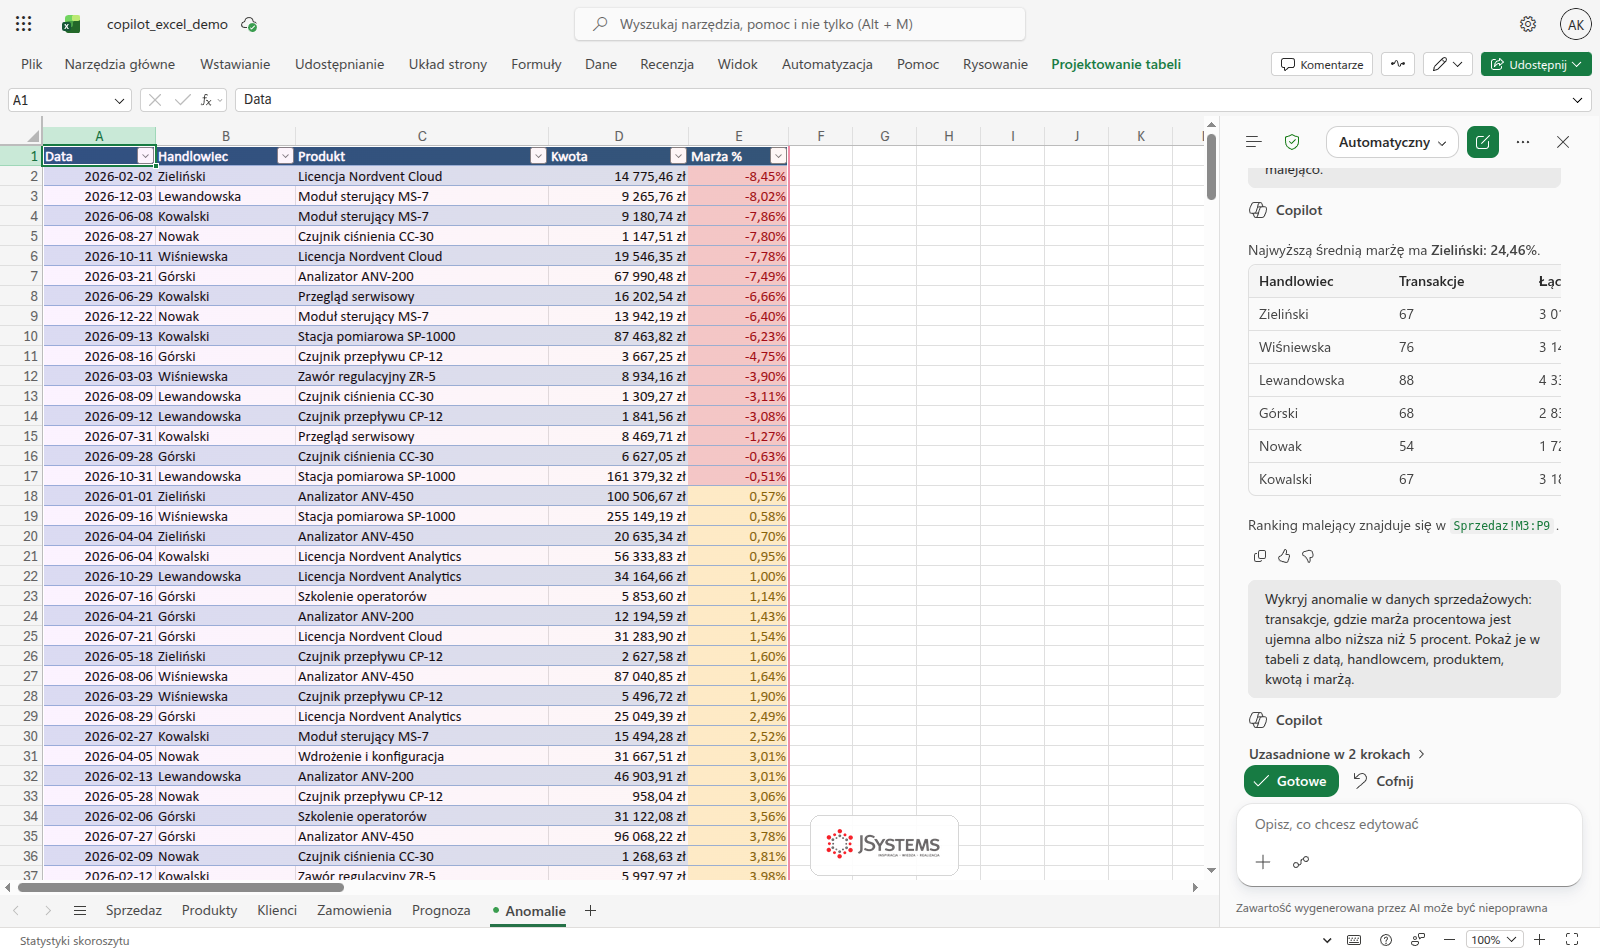Open the Projektowanie tabeli tab
Viewport: 1600px width, 950px height.
tap(1116, 64)
